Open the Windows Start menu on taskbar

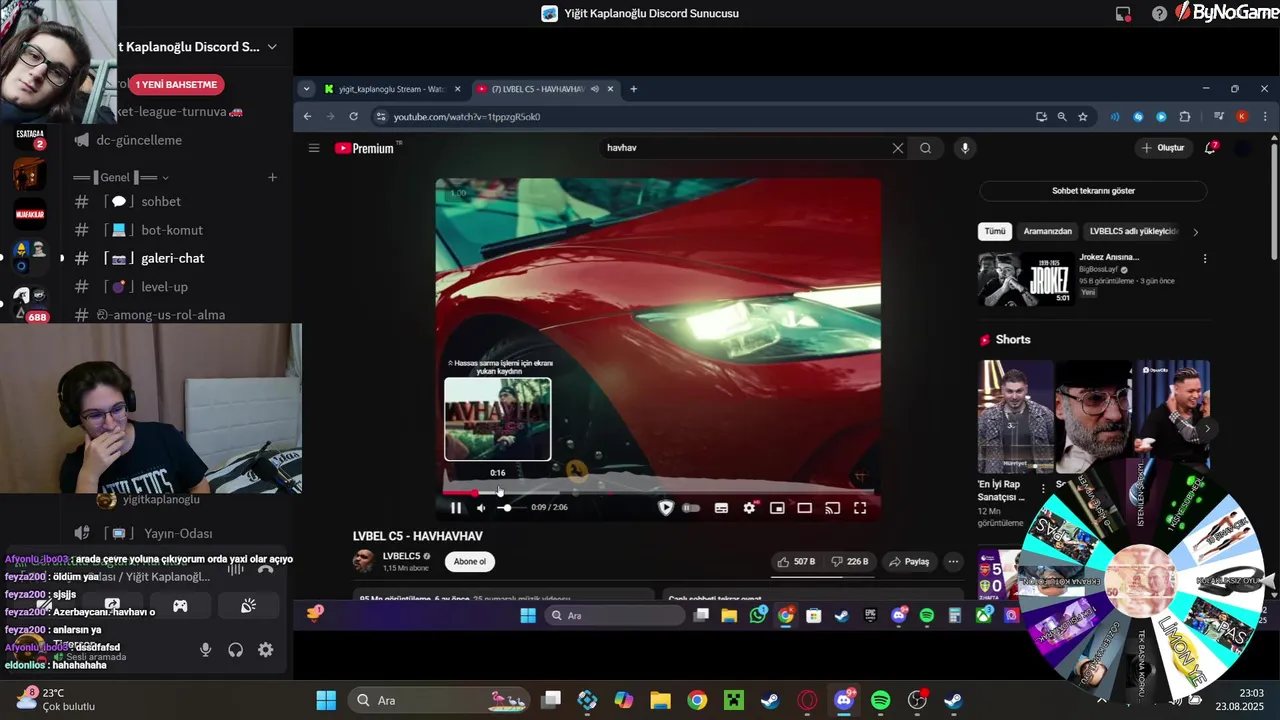(326, 700)
